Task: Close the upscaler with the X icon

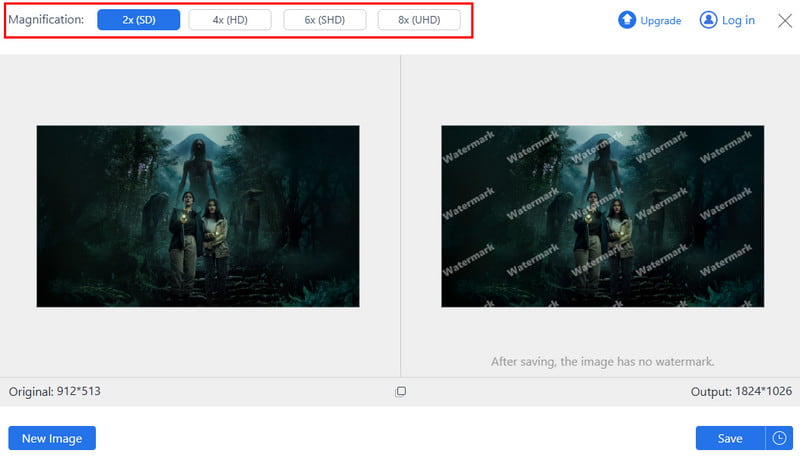Action: (x=785, y=20)
